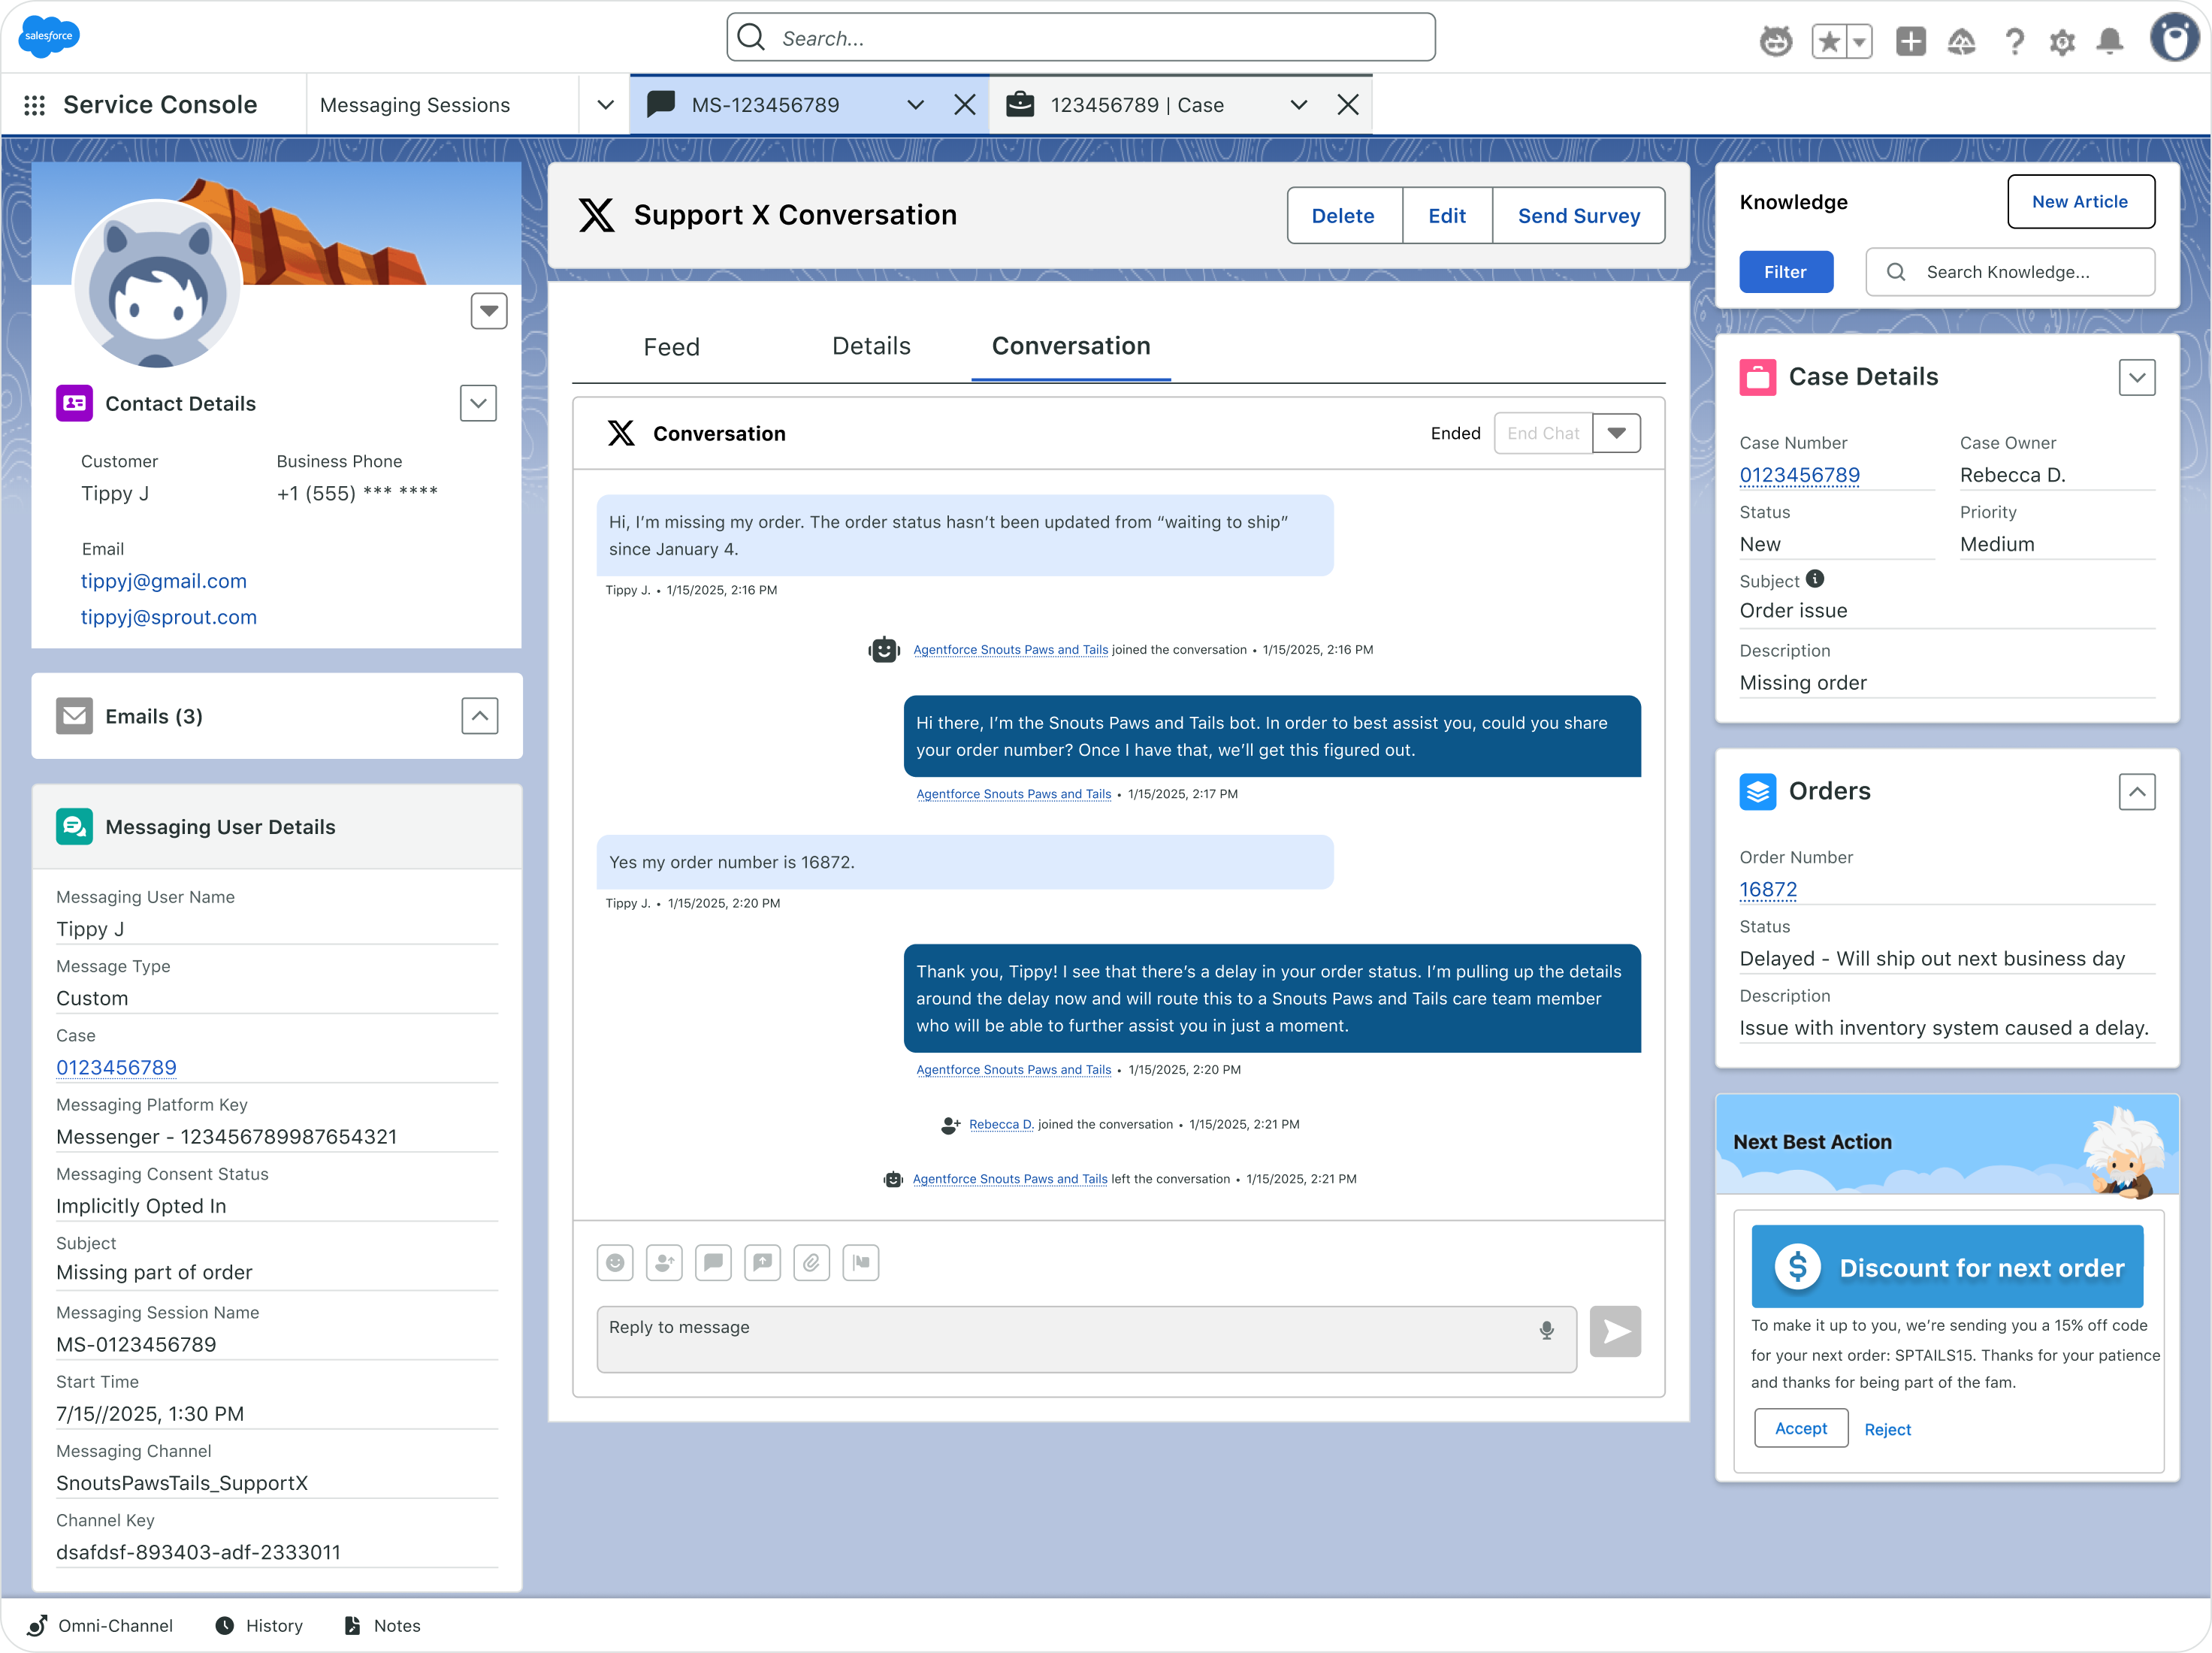Type in the Search Knowledge field
The height and width of the screenshot is (1653, 2212).
(x=2010, y=271)
